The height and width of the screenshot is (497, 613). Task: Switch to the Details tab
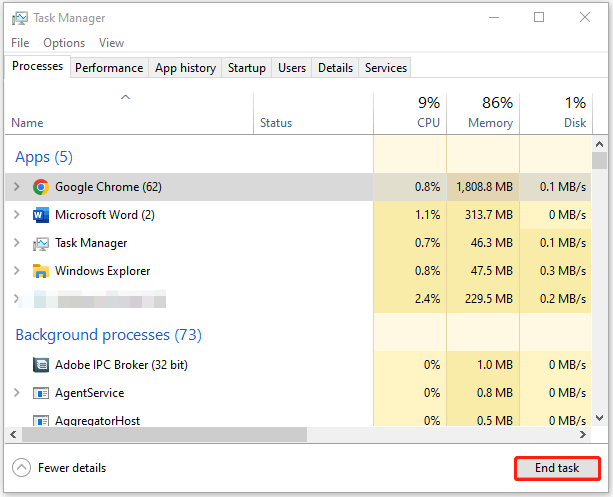click(335, 68)
